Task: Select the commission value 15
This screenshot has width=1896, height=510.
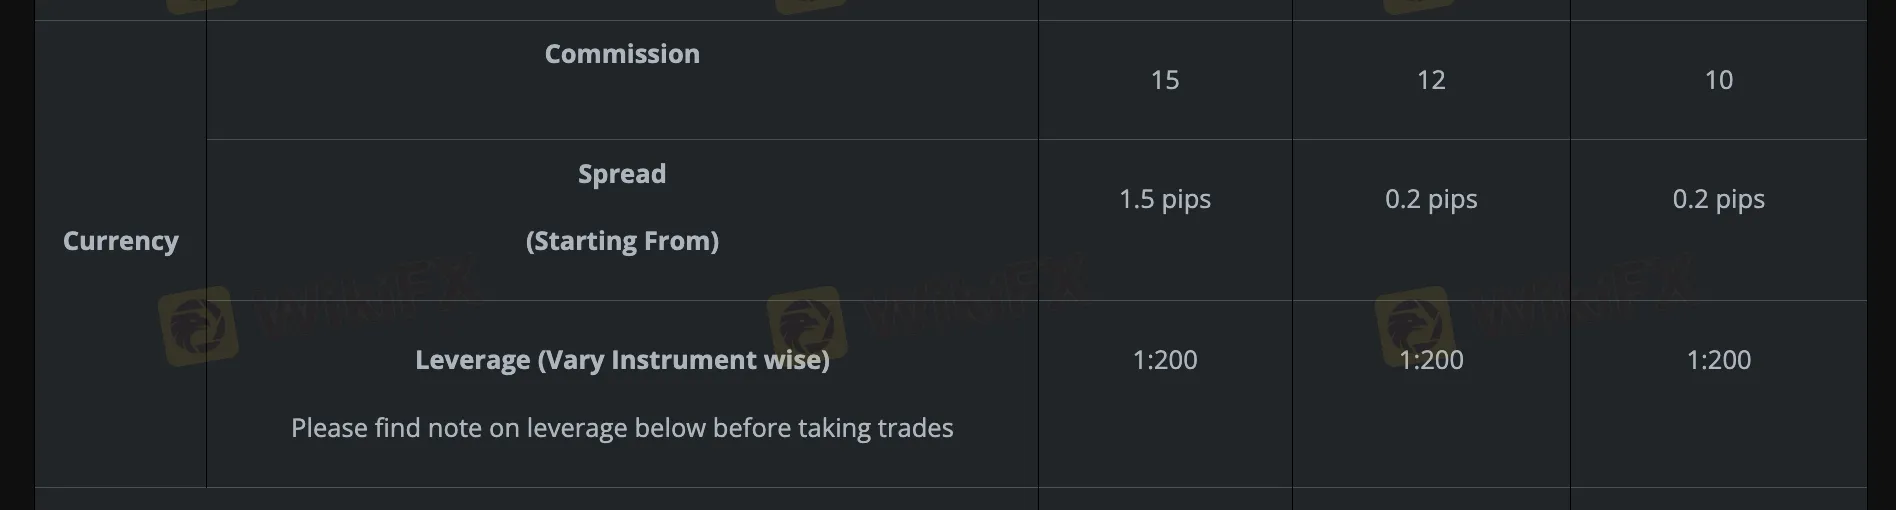Action: [1165, 80]
